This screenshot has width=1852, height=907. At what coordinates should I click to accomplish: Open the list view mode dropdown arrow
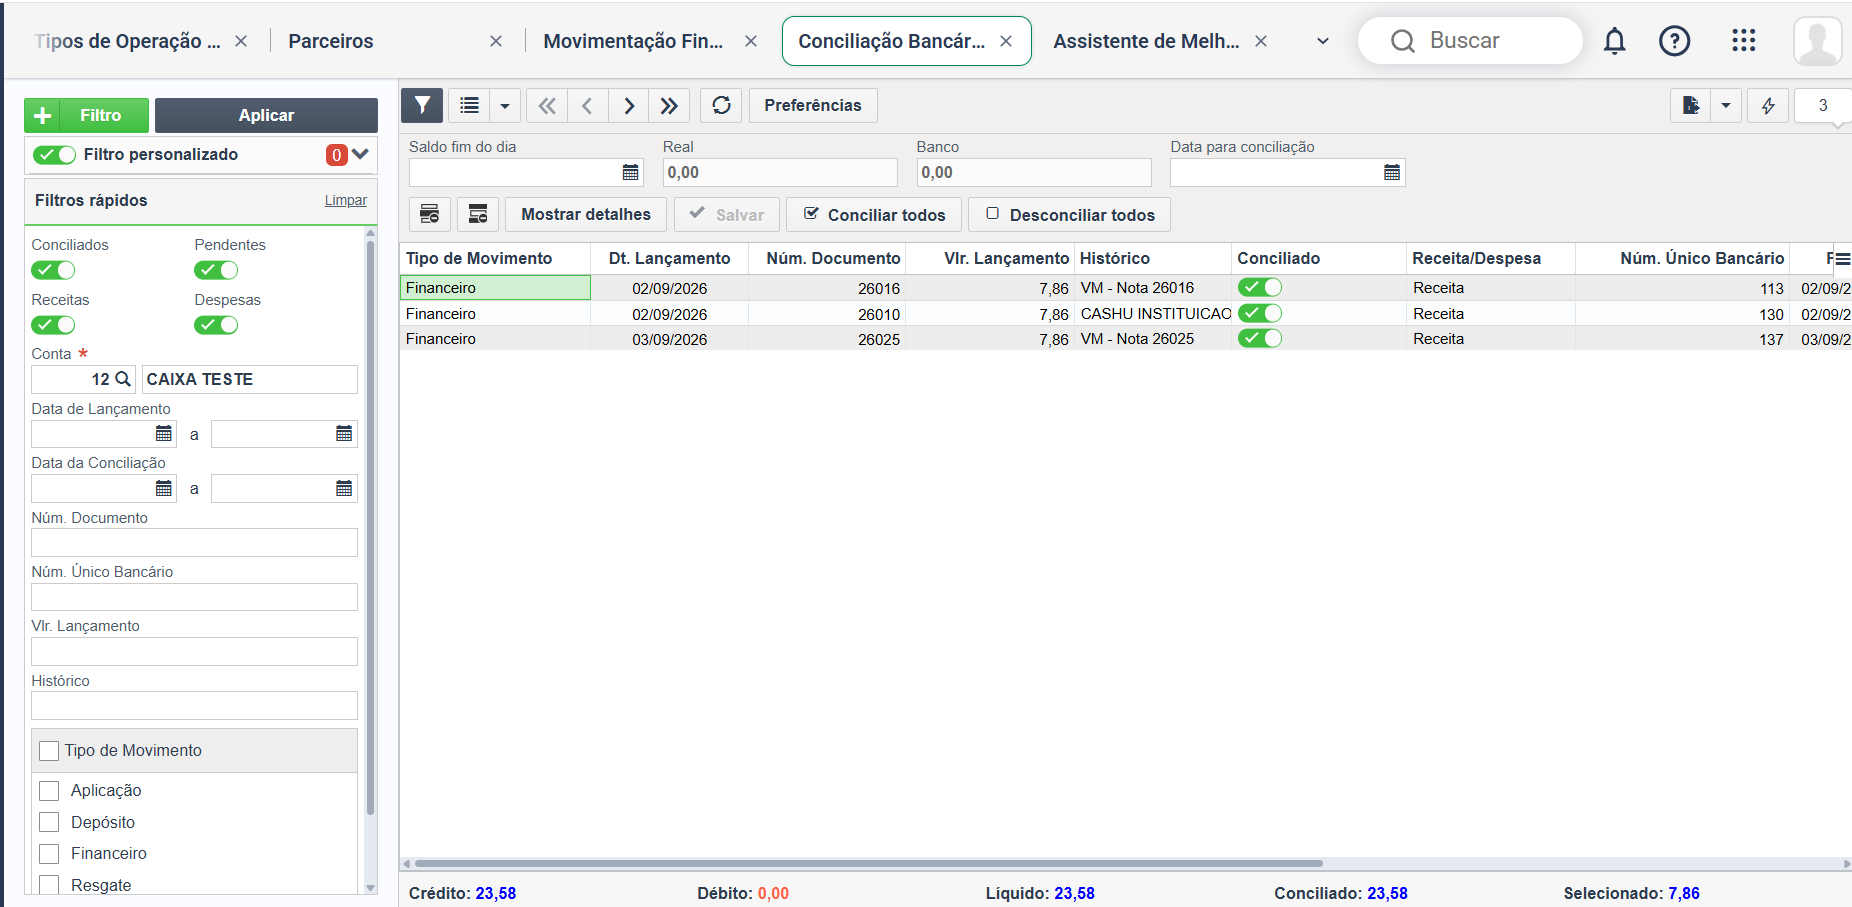pyautogui.click(x=505, y=105)
